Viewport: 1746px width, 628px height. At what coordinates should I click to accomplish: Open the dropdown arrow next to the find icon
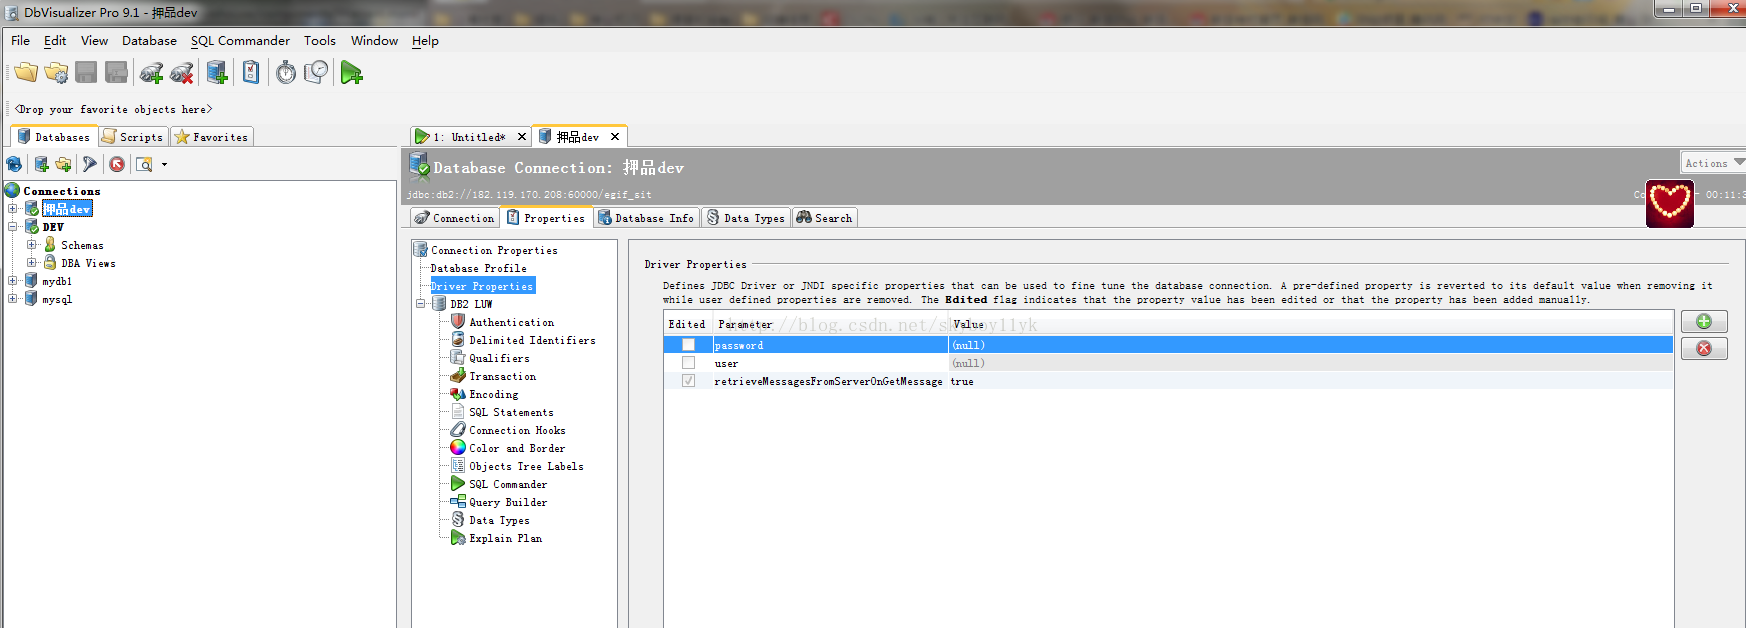coord(164,164)
